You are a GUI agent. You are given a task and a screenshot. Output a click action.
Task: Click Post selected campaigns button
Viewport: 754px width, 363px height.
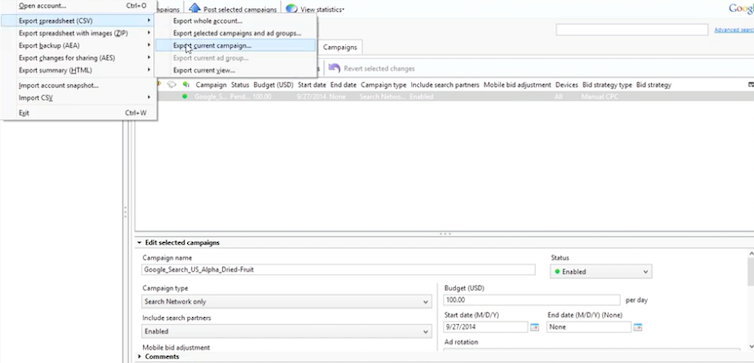pos(233,9)
